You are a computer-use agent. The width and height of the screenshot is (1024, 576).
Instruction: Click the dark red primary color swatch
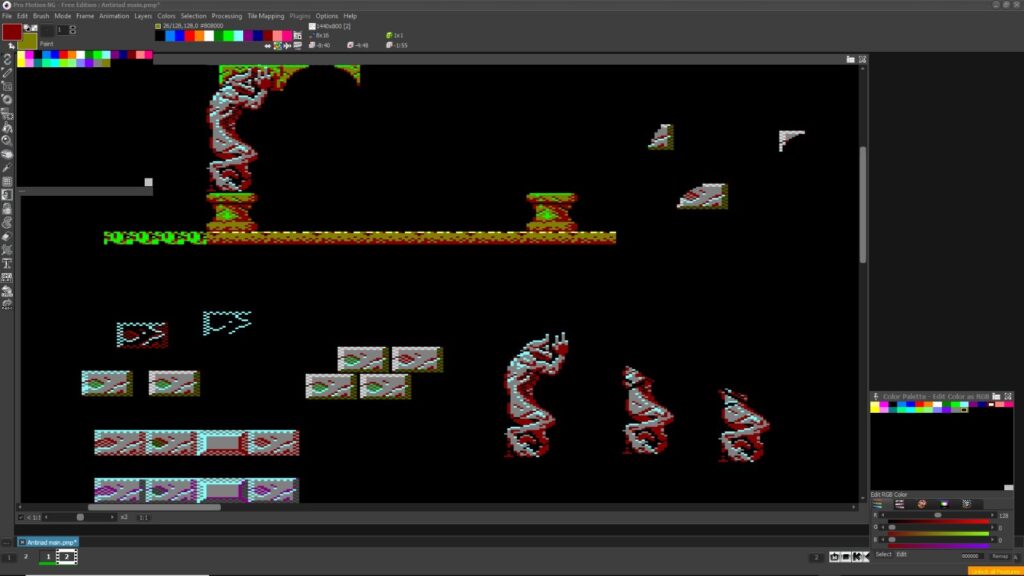pyautogui.click(x=11, y=32)
